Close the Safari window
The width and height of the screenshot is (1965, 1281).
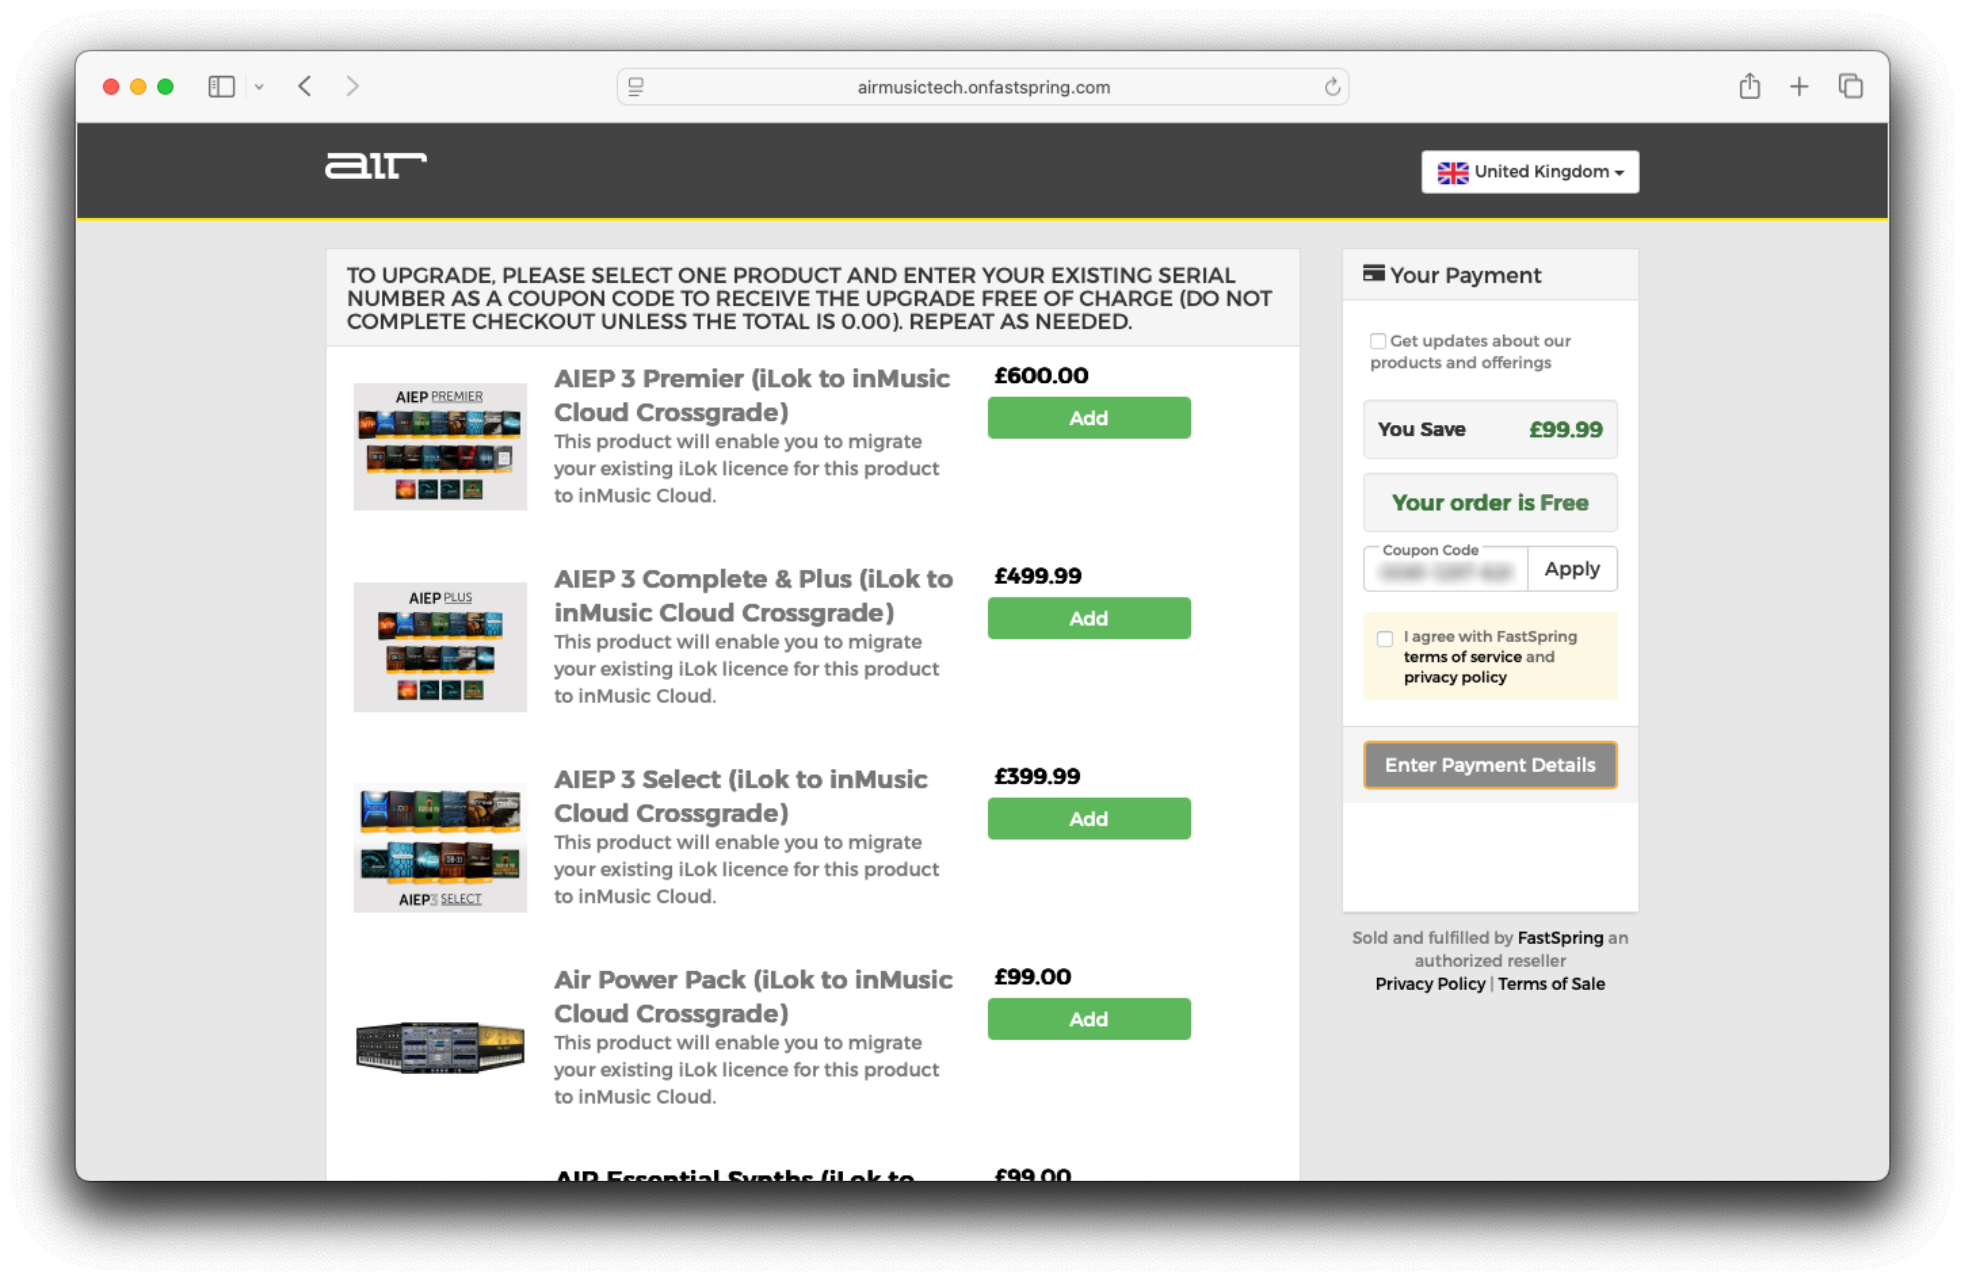[111, 87]
